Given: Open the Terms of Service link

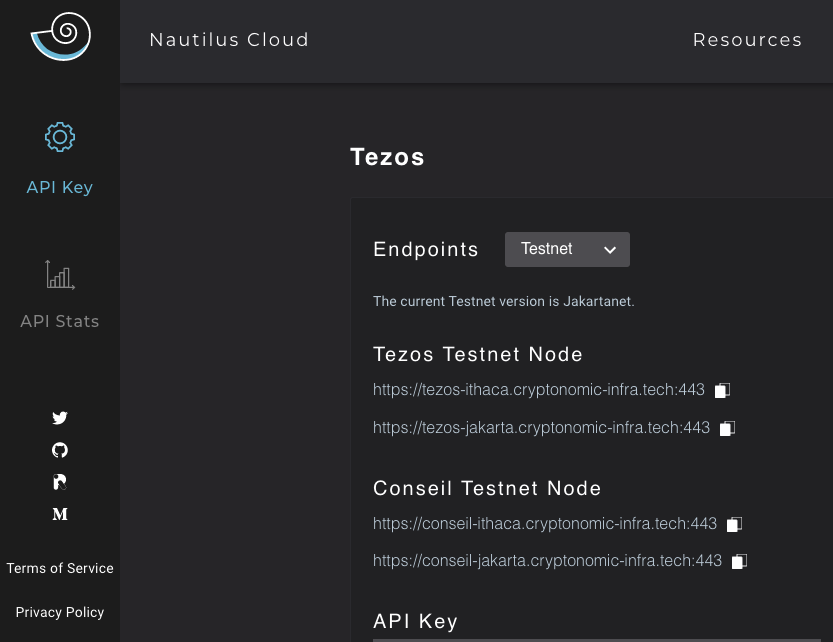Looking at the screenshot, I should pyautogui.click(x=60, y=568).
